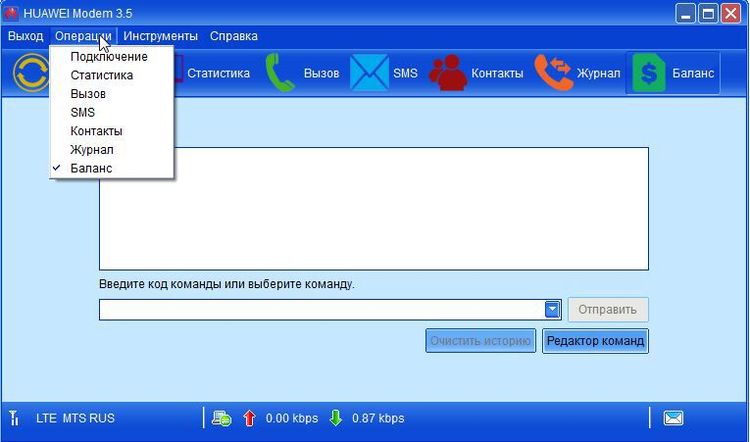Click the network connection status icon
Screen dimensions: 750x442
click(x=222, y=418)
